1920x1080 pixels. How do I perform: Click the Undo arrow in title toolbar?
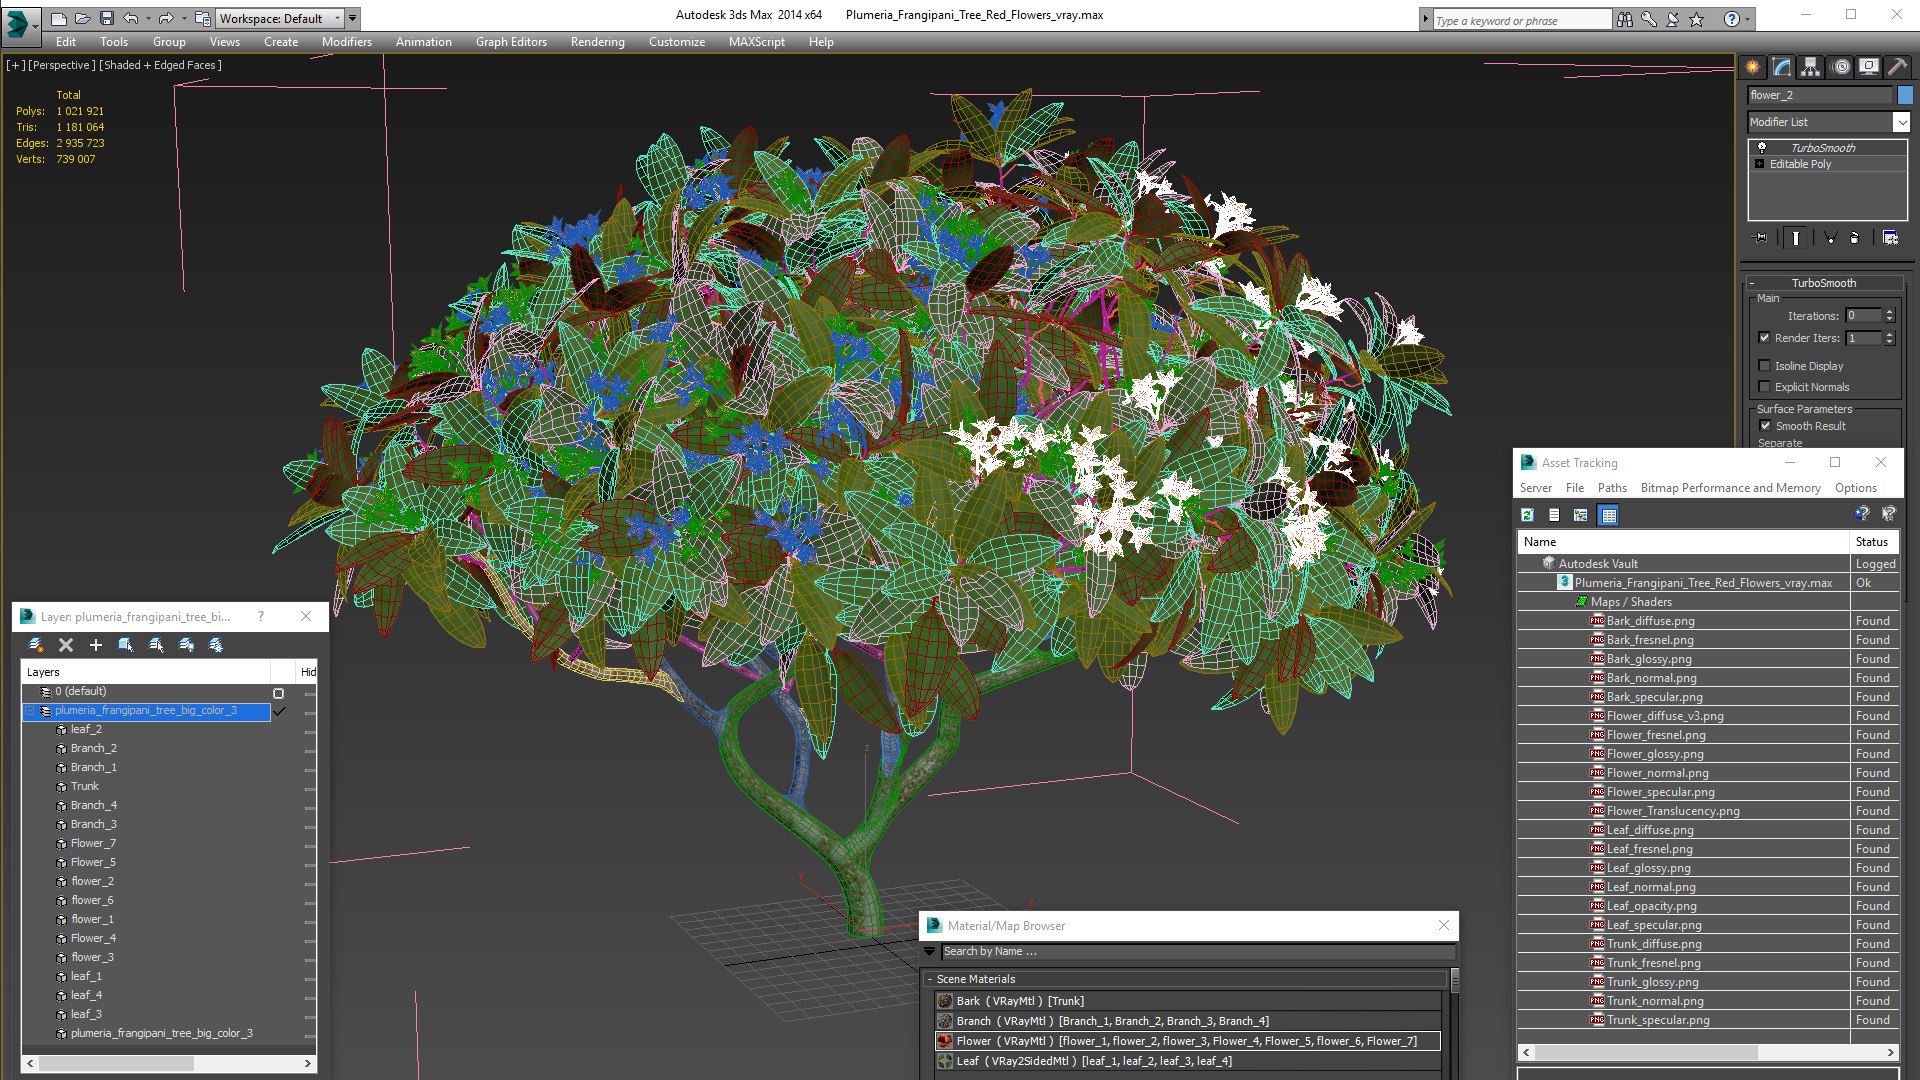[131, 18]
